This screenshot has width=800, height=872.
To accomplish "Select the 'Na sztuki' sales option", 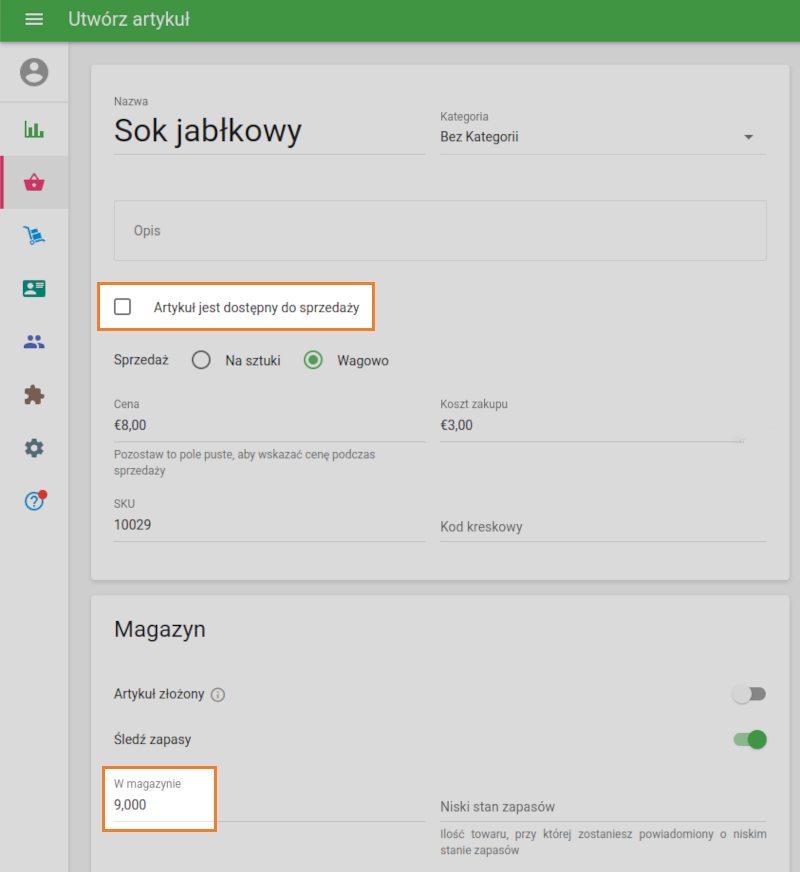I will coord(200,361).
